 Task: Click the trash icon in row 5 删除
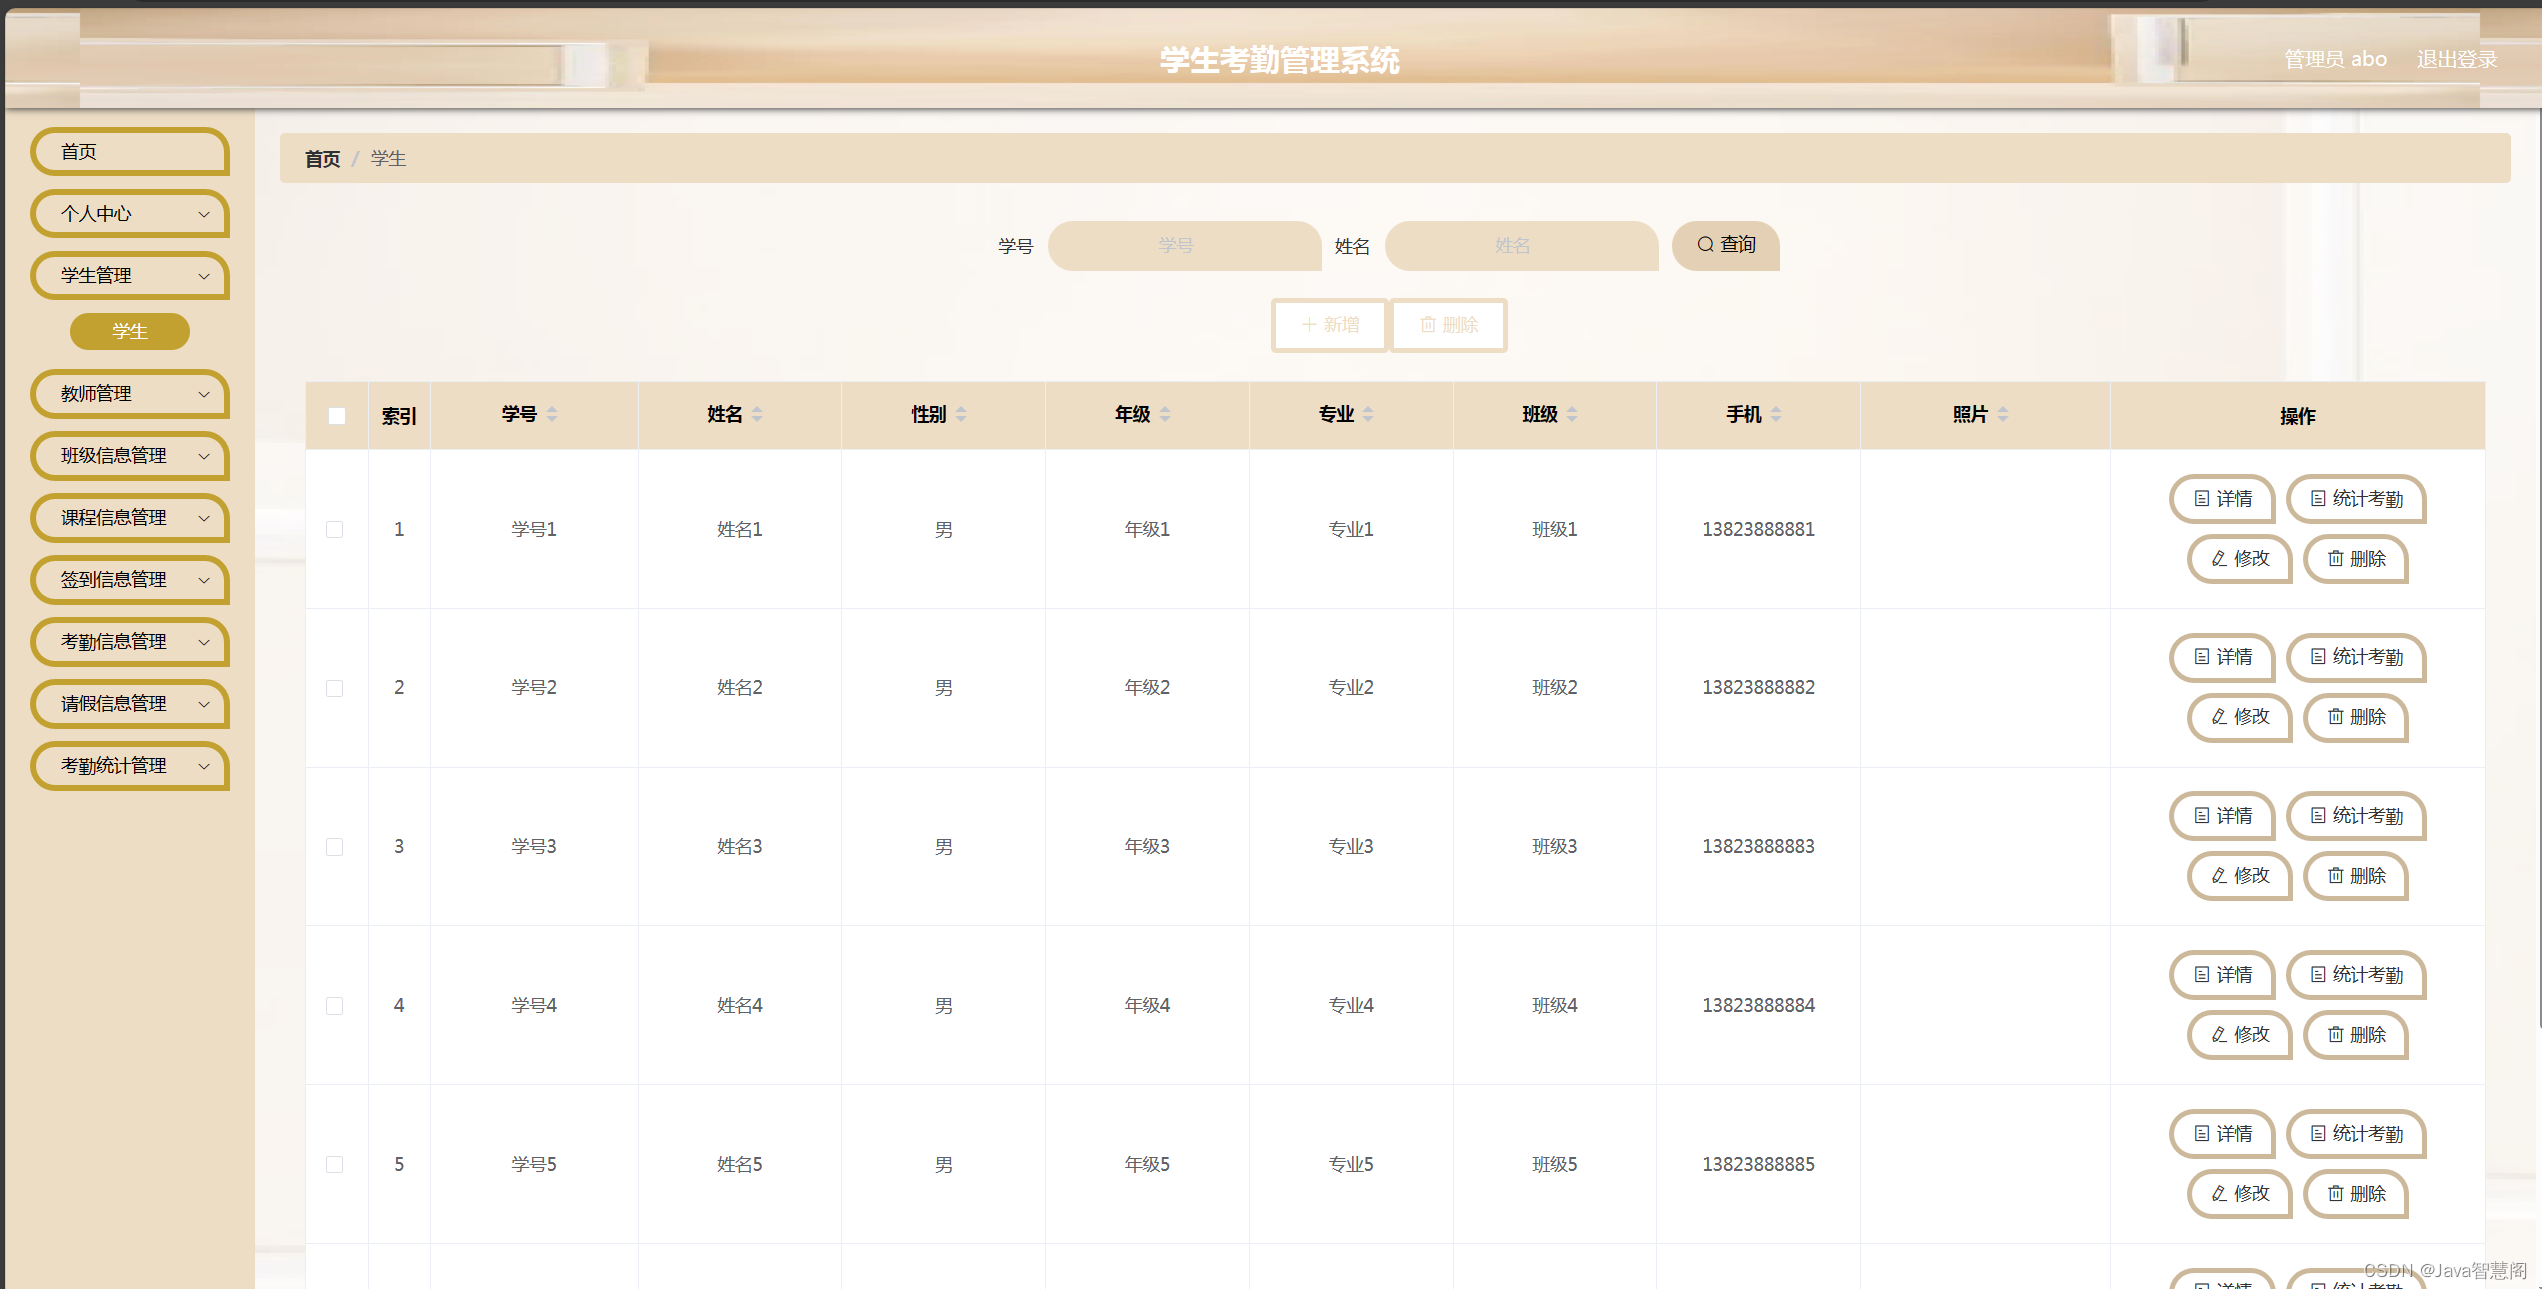click(2335, 1193)
